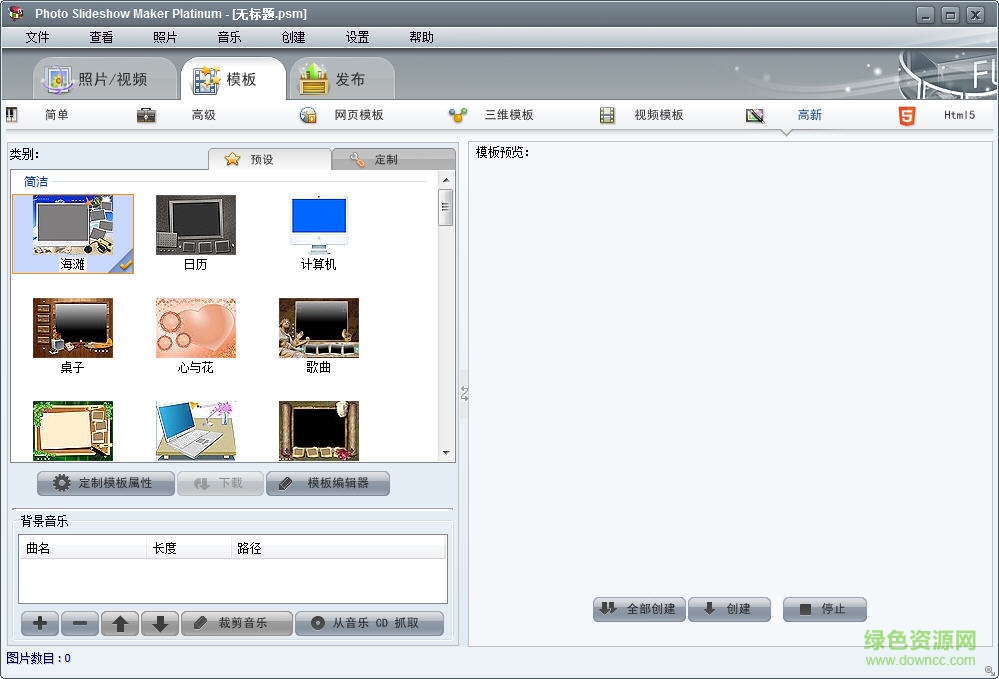This screenshot has height=679, width=999.
Task: Select the 心与花 template thumbnail
Action: point(195,327)
